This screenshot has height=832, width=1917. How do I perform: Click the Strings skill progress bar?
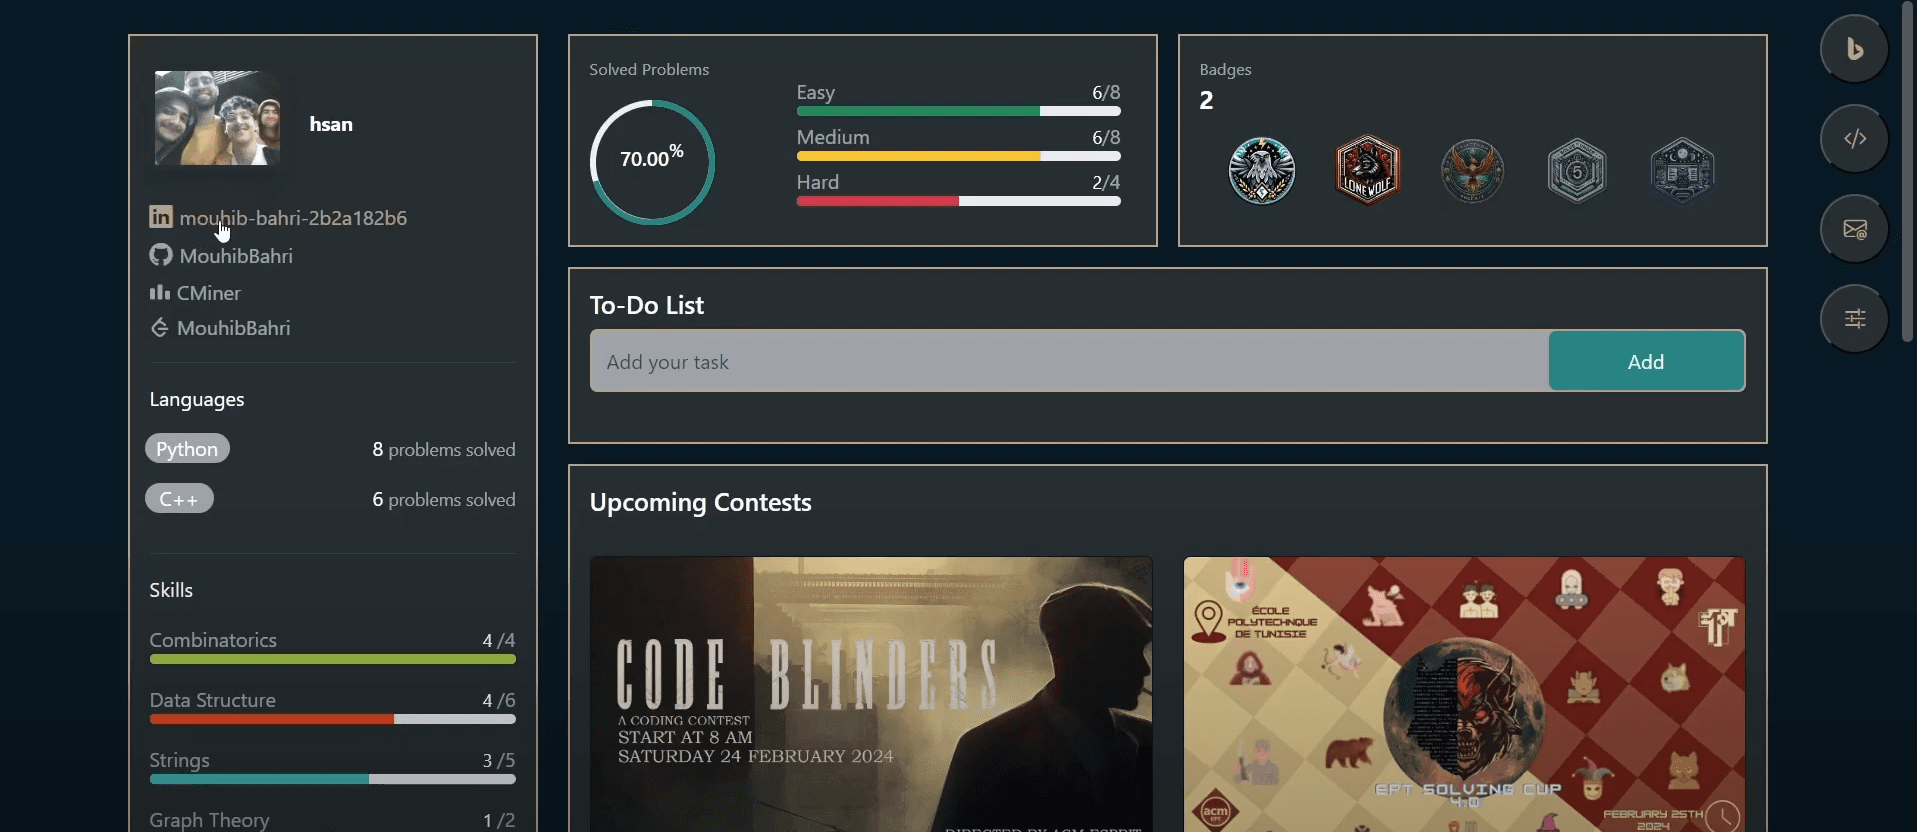pyautogui.click(x=333, y=779)
